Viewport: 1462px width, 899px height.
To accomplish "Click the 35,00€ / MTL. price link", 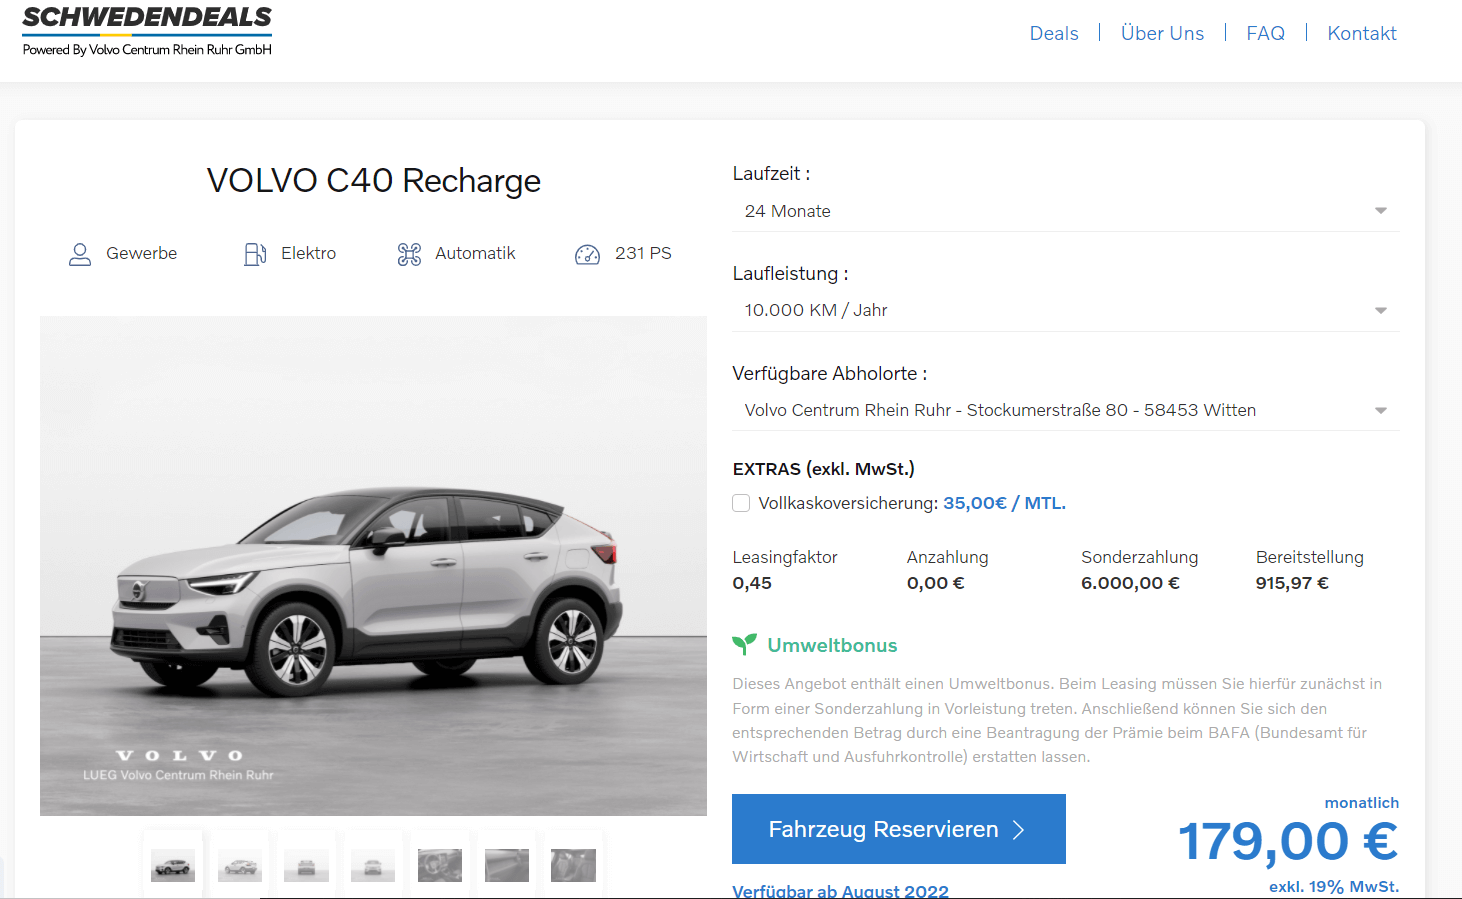I will pos(1004,503).
